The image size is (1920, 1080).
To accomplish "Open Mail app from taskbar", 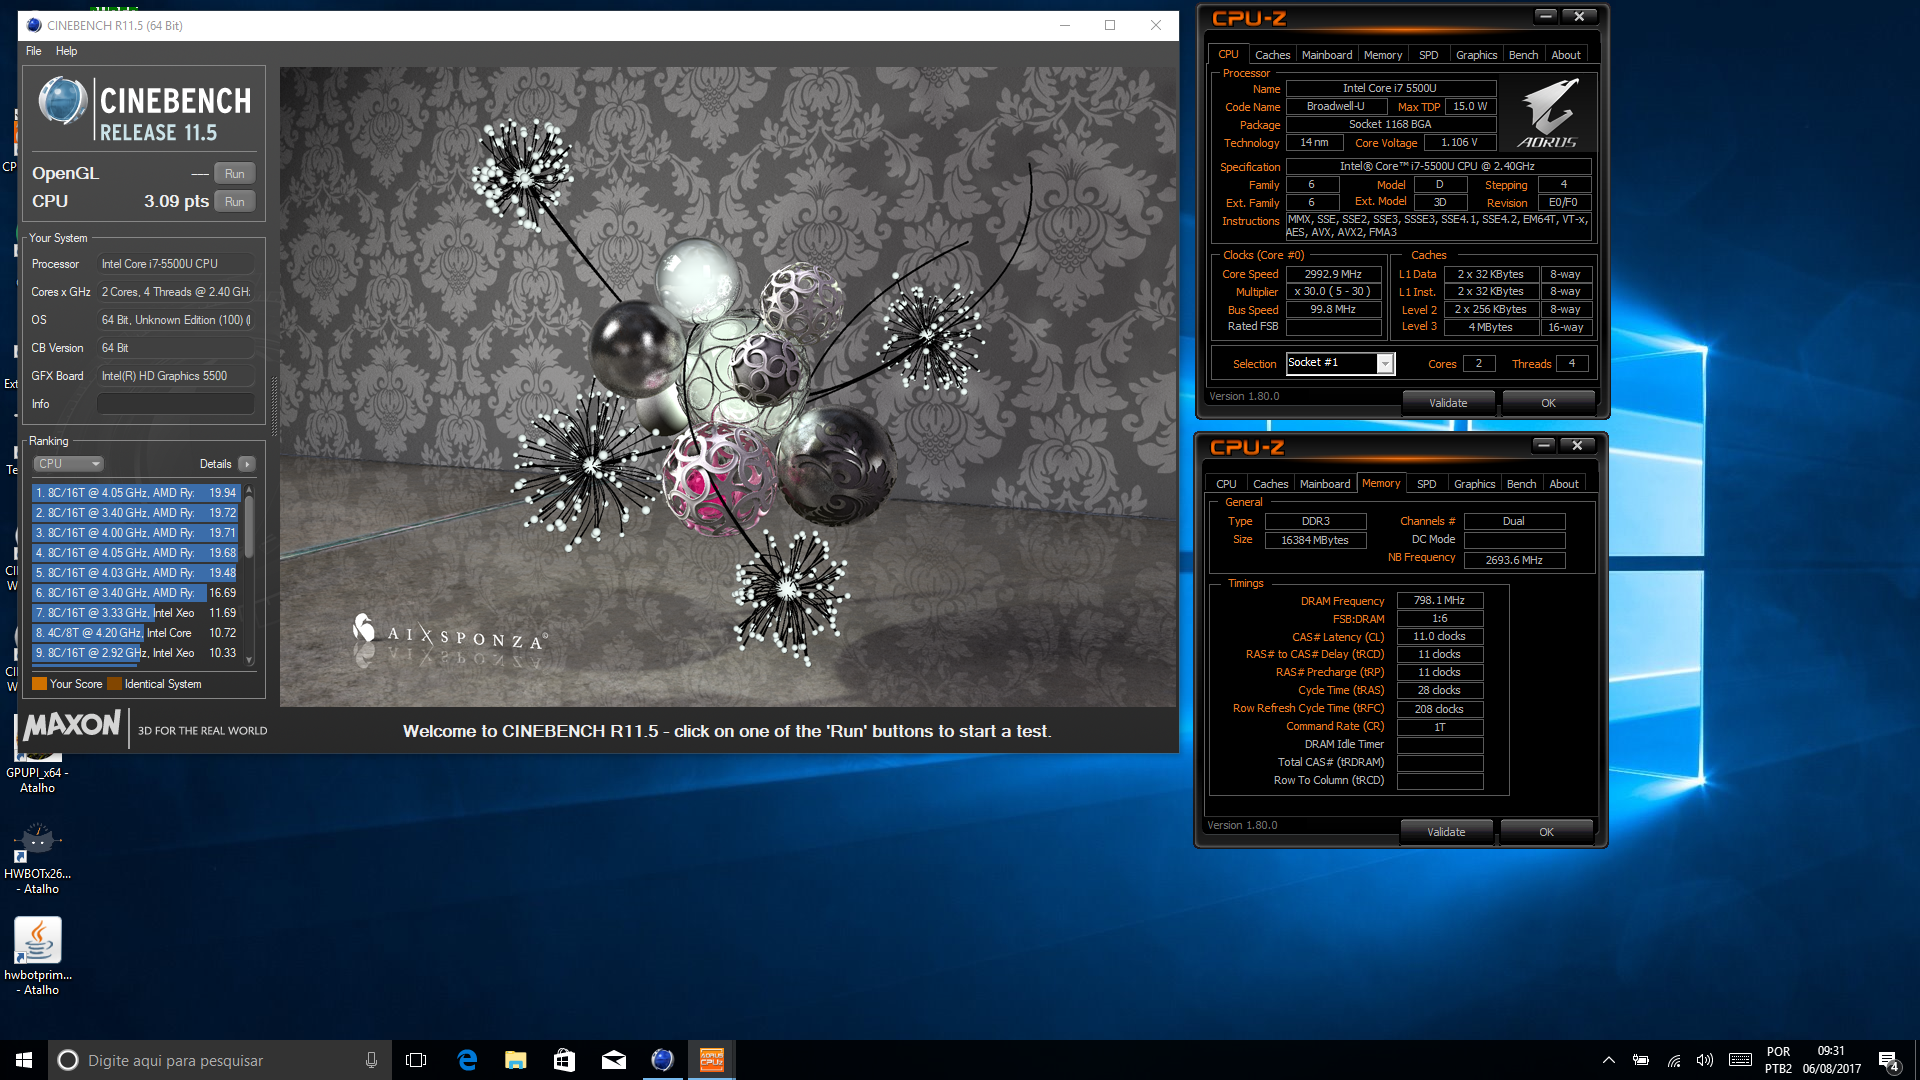I will click(x=613, y=1060).
